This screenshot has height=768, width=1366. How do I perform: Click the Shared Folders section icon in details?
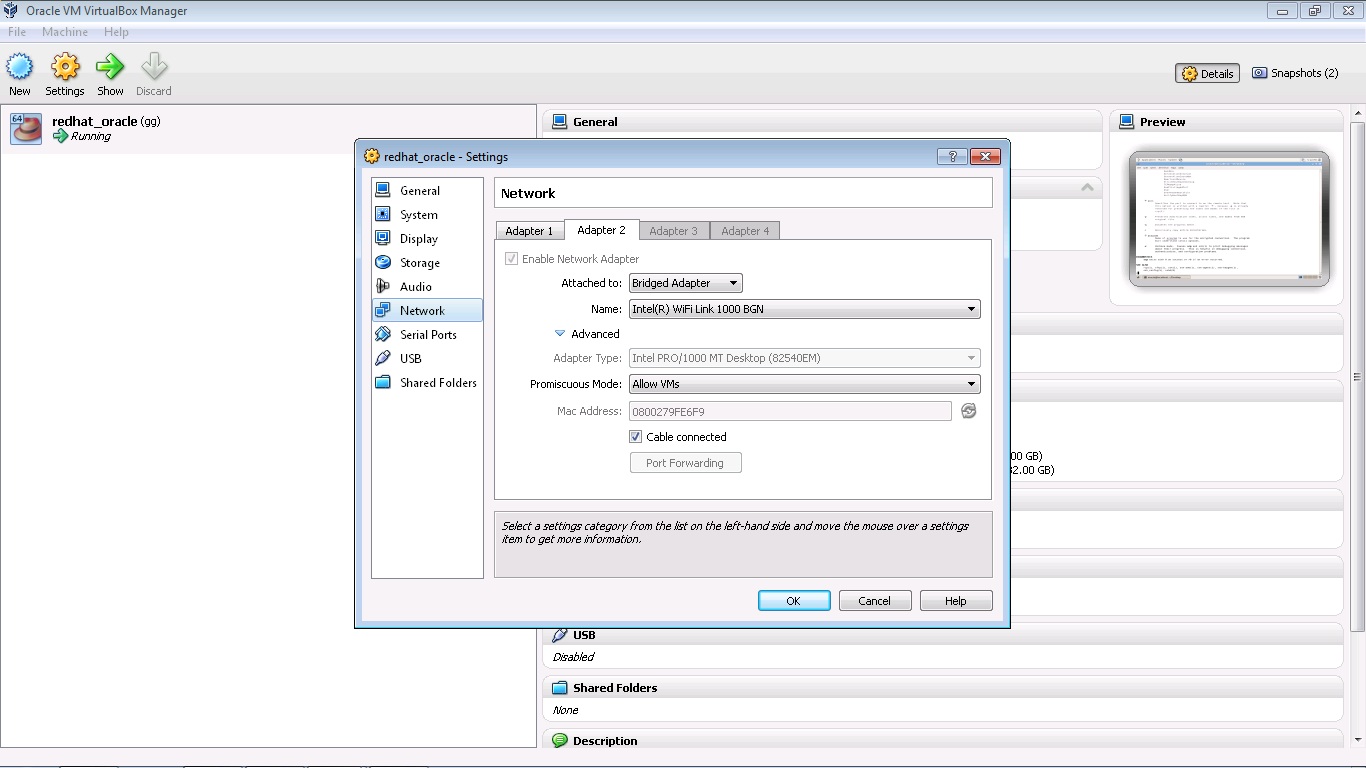click(x=560, y=687)
